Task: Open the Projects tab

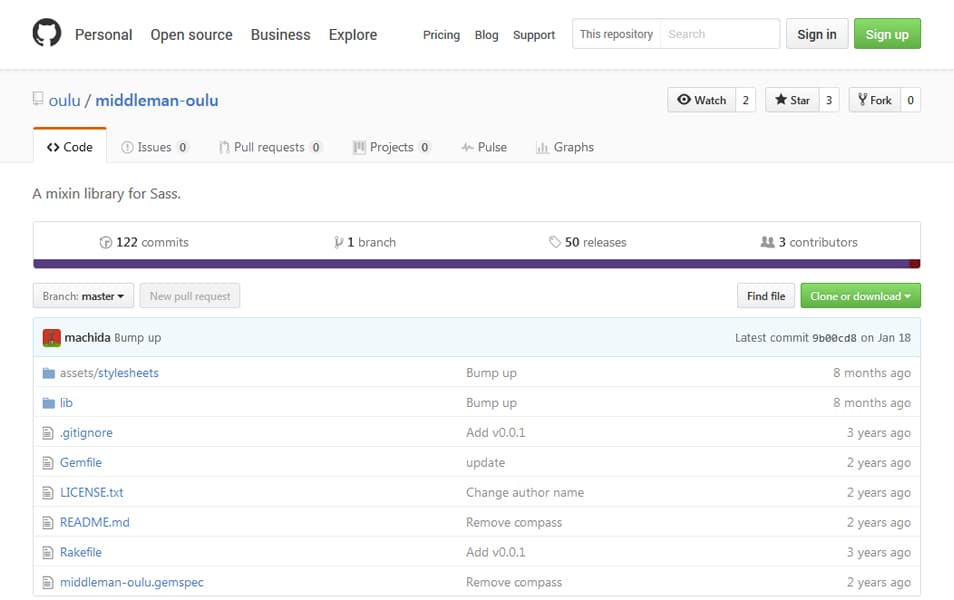Action: click(392, 147)
